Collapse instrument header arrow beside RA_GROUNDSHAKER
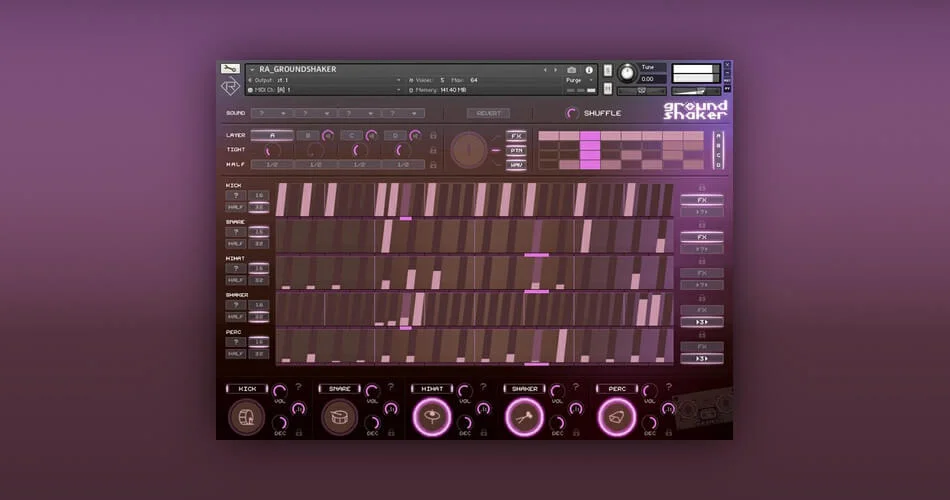Viewport: 950px width, 500px height. click(x=252, y=70)
